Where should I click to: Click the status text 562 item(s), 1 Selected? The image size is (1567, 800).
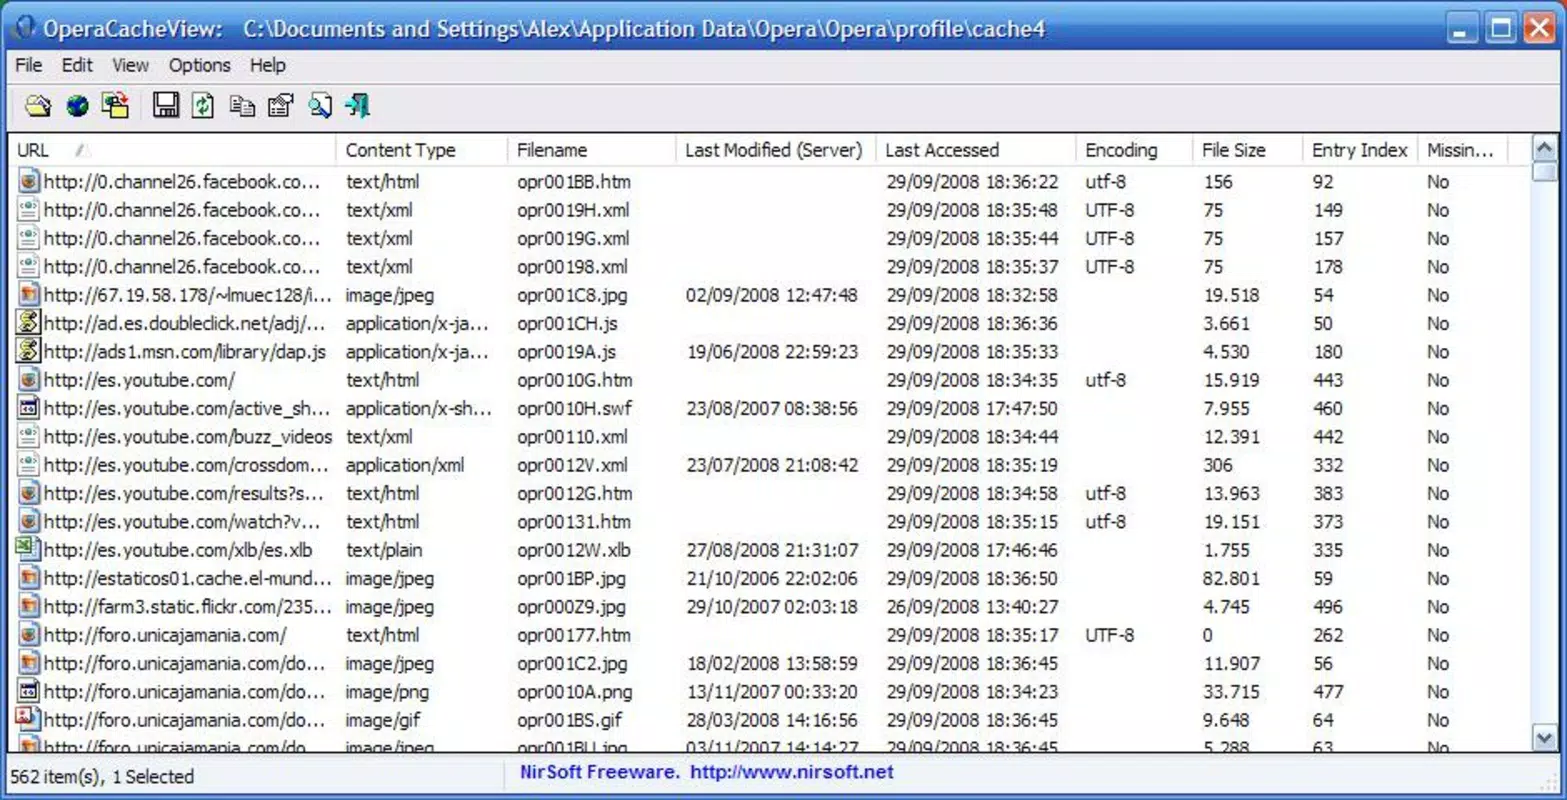pyautogui.click(x=102, y=776)
